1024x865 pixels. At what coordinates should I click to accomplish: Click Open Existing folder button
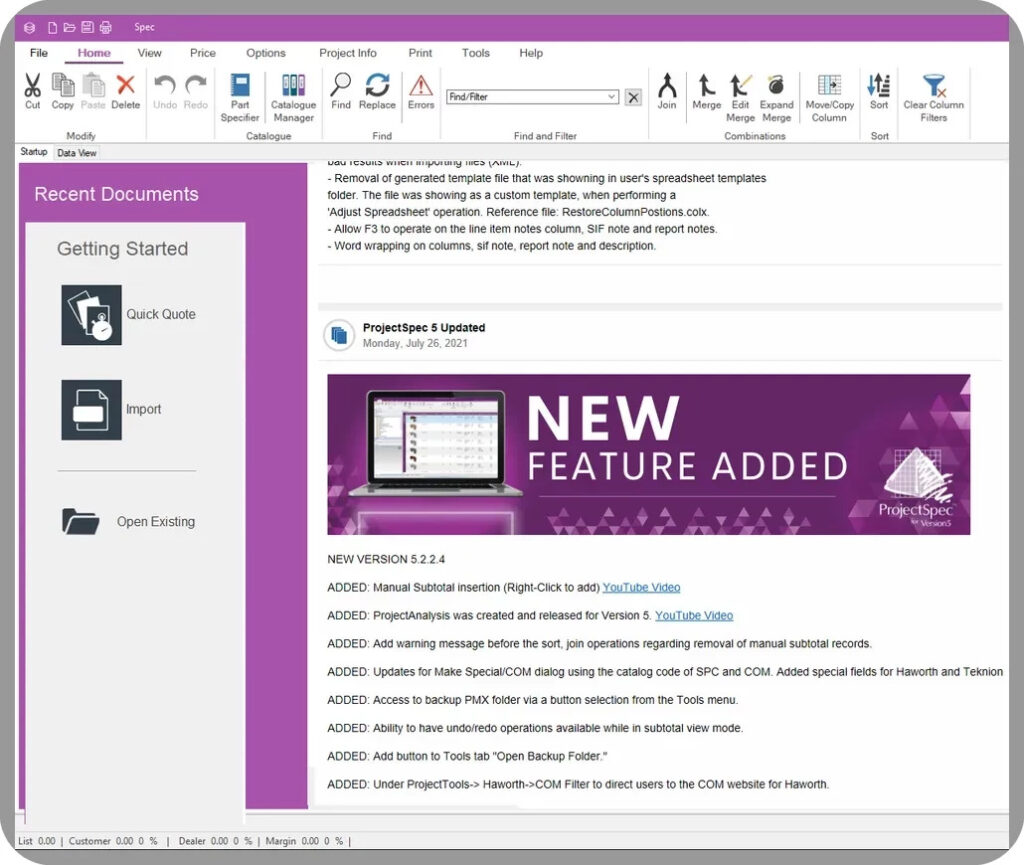(81, 521)
